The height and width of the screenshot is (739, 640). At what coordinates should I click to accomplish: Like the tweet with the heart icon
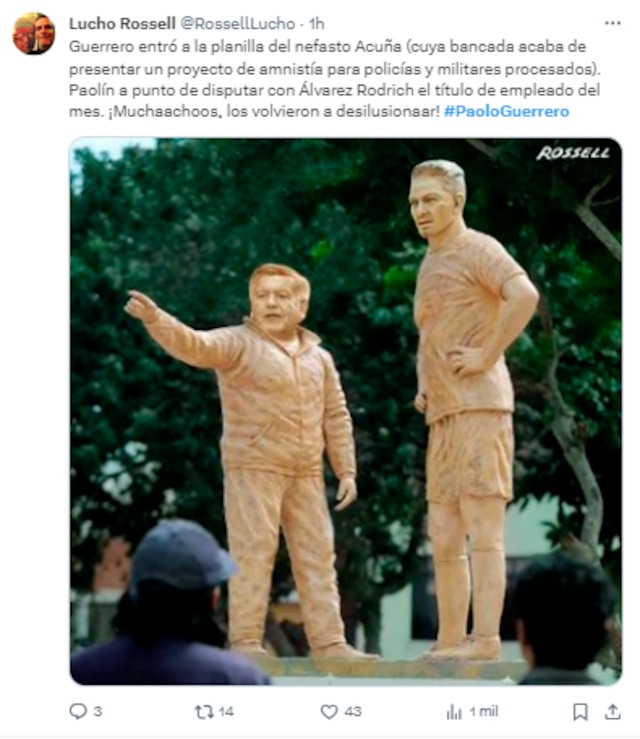point(329,712)
